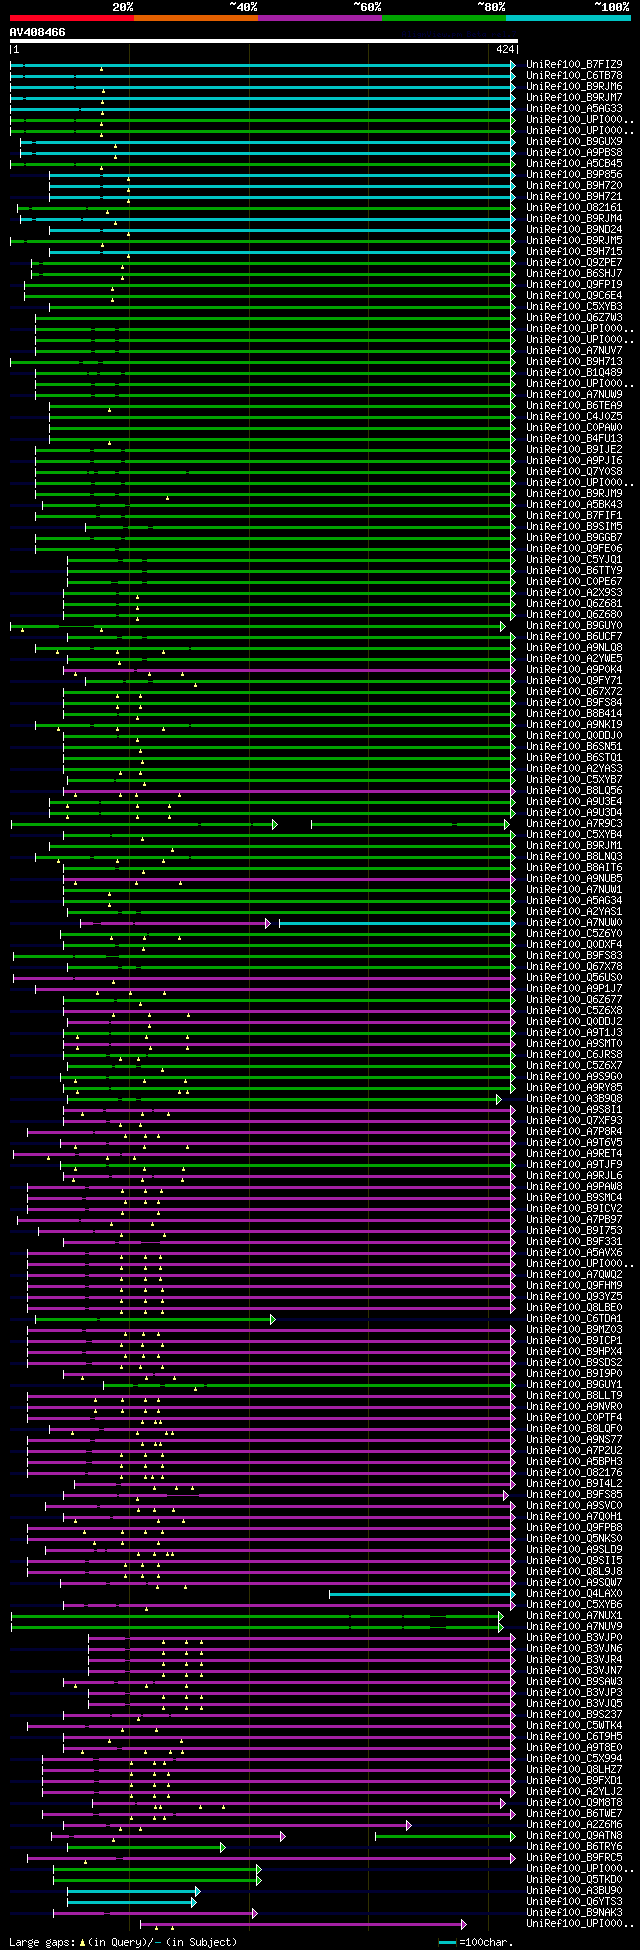The image size is (640, 1950).
Task: Select the UniRef100_B9FS84 label
Action: click(574, 703)
